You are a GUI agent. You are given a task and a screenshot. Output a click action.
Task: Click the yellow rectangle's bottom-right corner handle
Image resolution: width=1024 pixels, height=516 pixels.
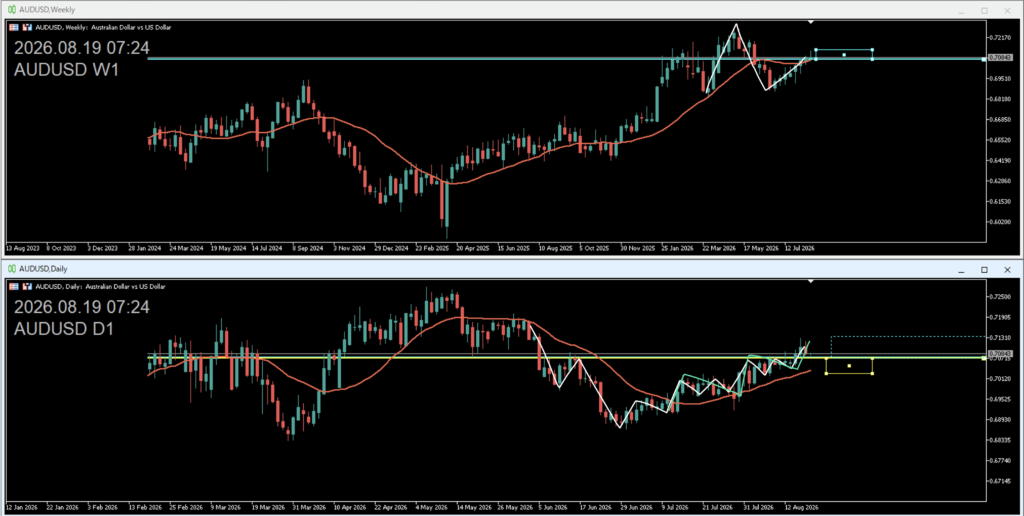click(x=872, y=374)
